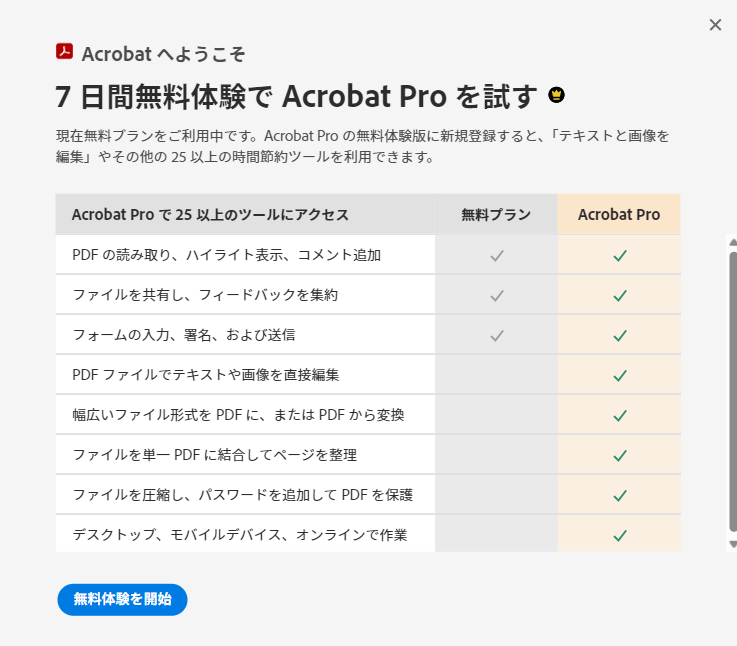
Task: Click green checkmark for ページを整理 row
Action: coord(620,456)
